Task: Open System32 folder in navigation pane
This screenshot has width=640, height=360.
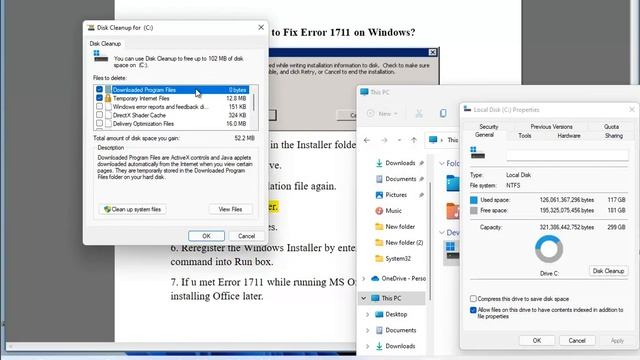Action: click(397, 258)
